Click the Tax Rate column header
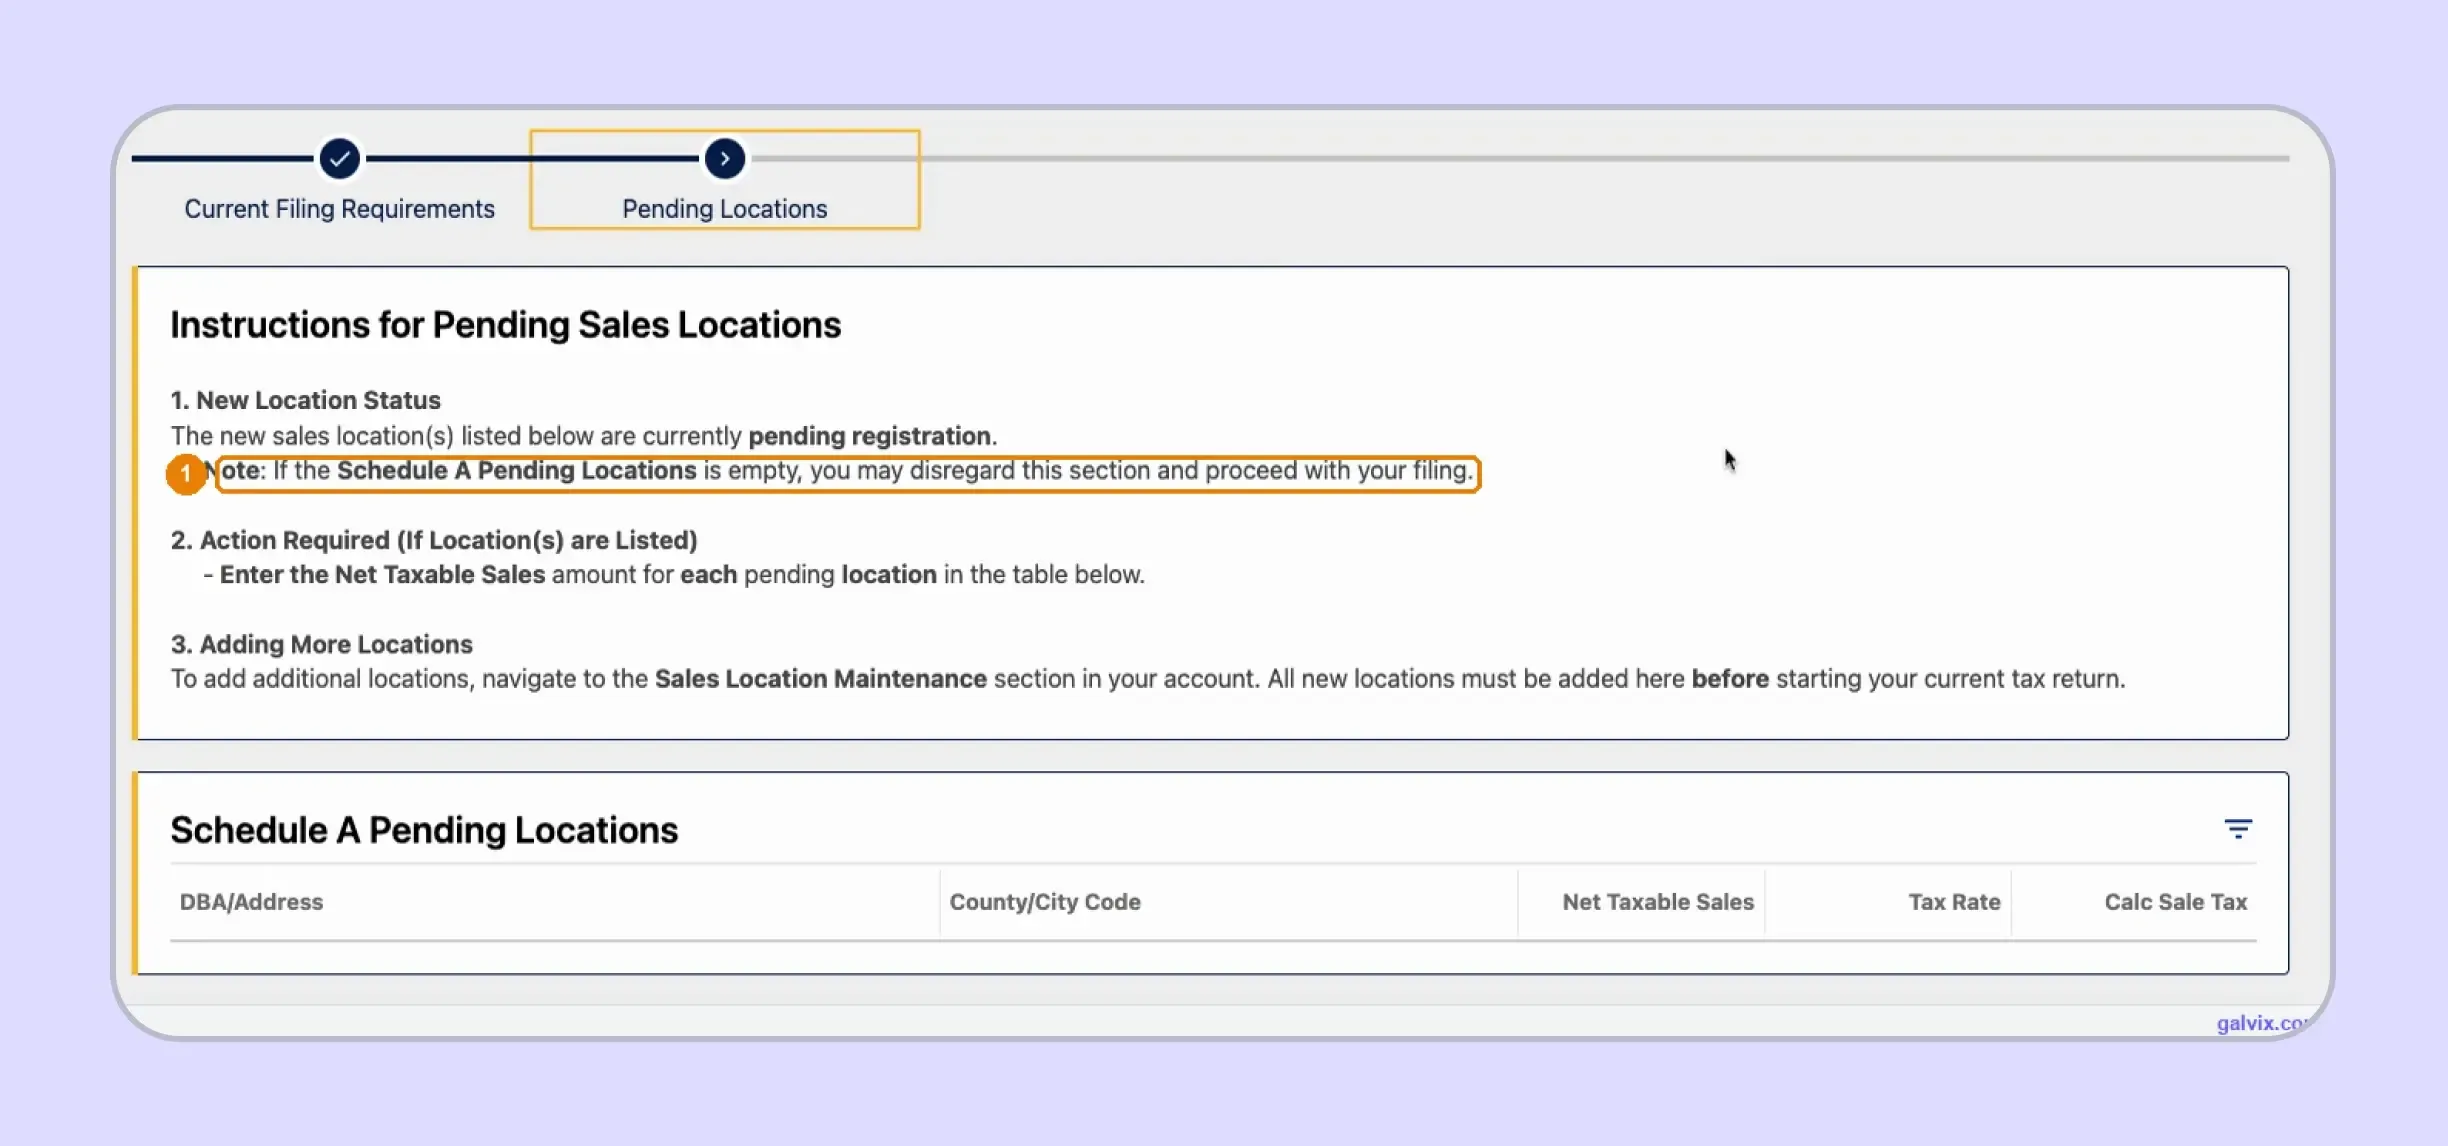Viewport: 2448px width, 1146px height. 1954,902
